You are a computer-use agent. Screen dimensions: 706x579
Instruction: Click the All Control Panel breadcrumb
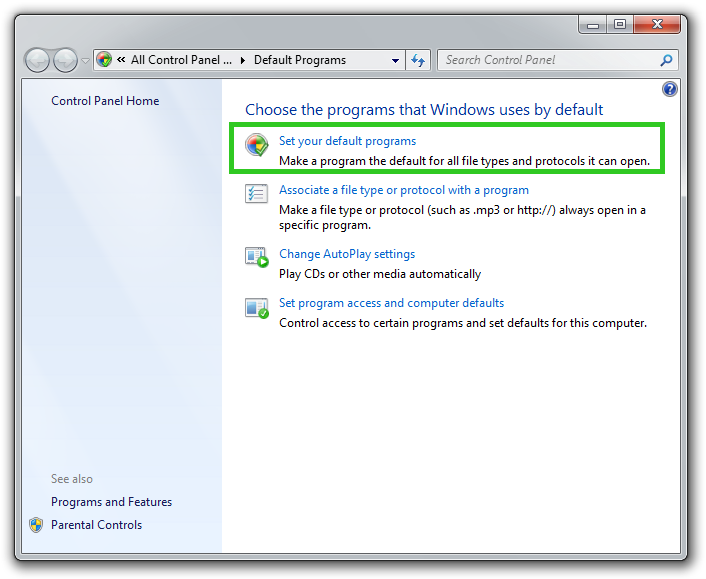181,60
